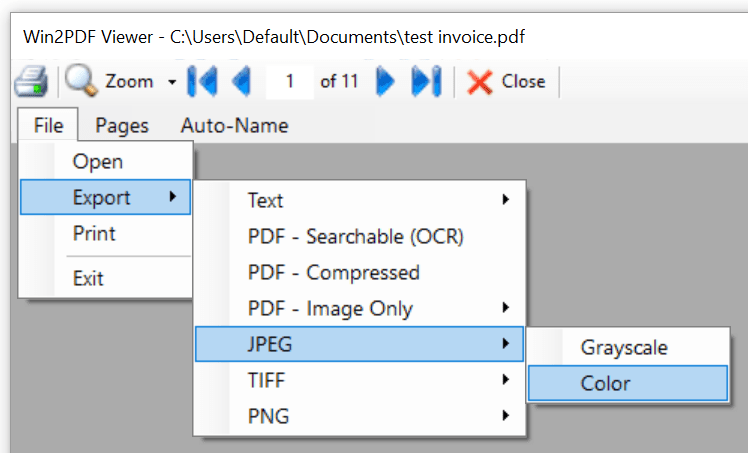Select PDF - Compressed export
The image size is (748, 453).
[x=360, y=272]
